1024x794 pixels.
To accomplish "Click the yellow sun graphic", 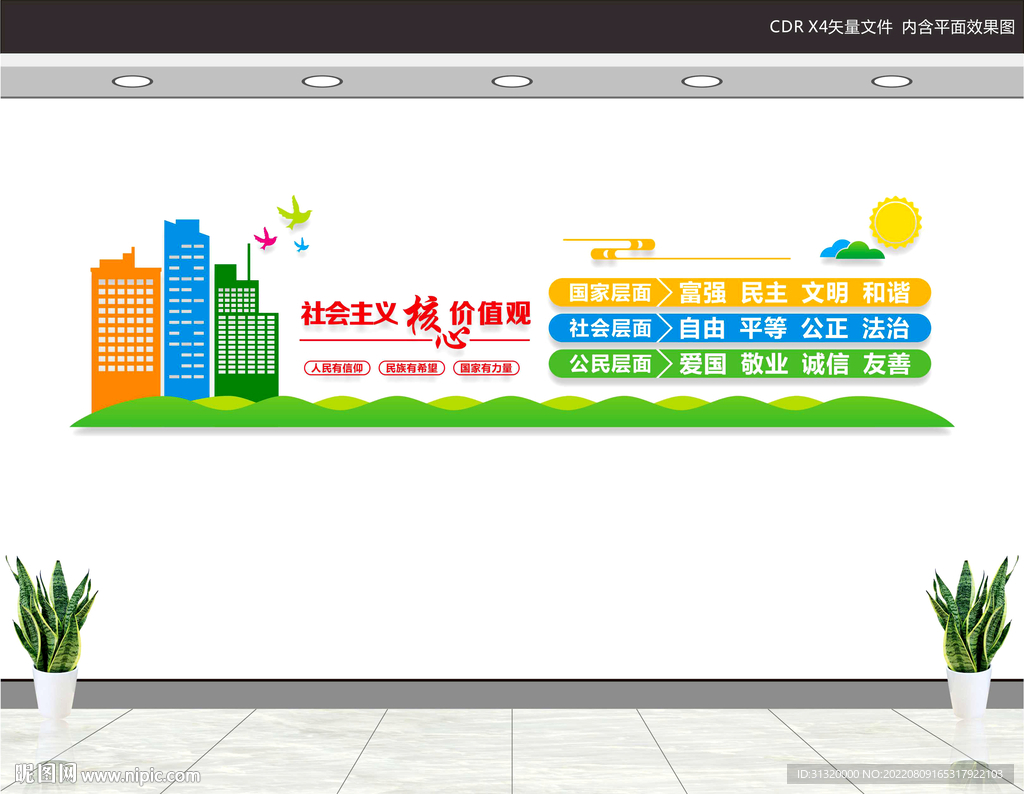I will (895, 222).
